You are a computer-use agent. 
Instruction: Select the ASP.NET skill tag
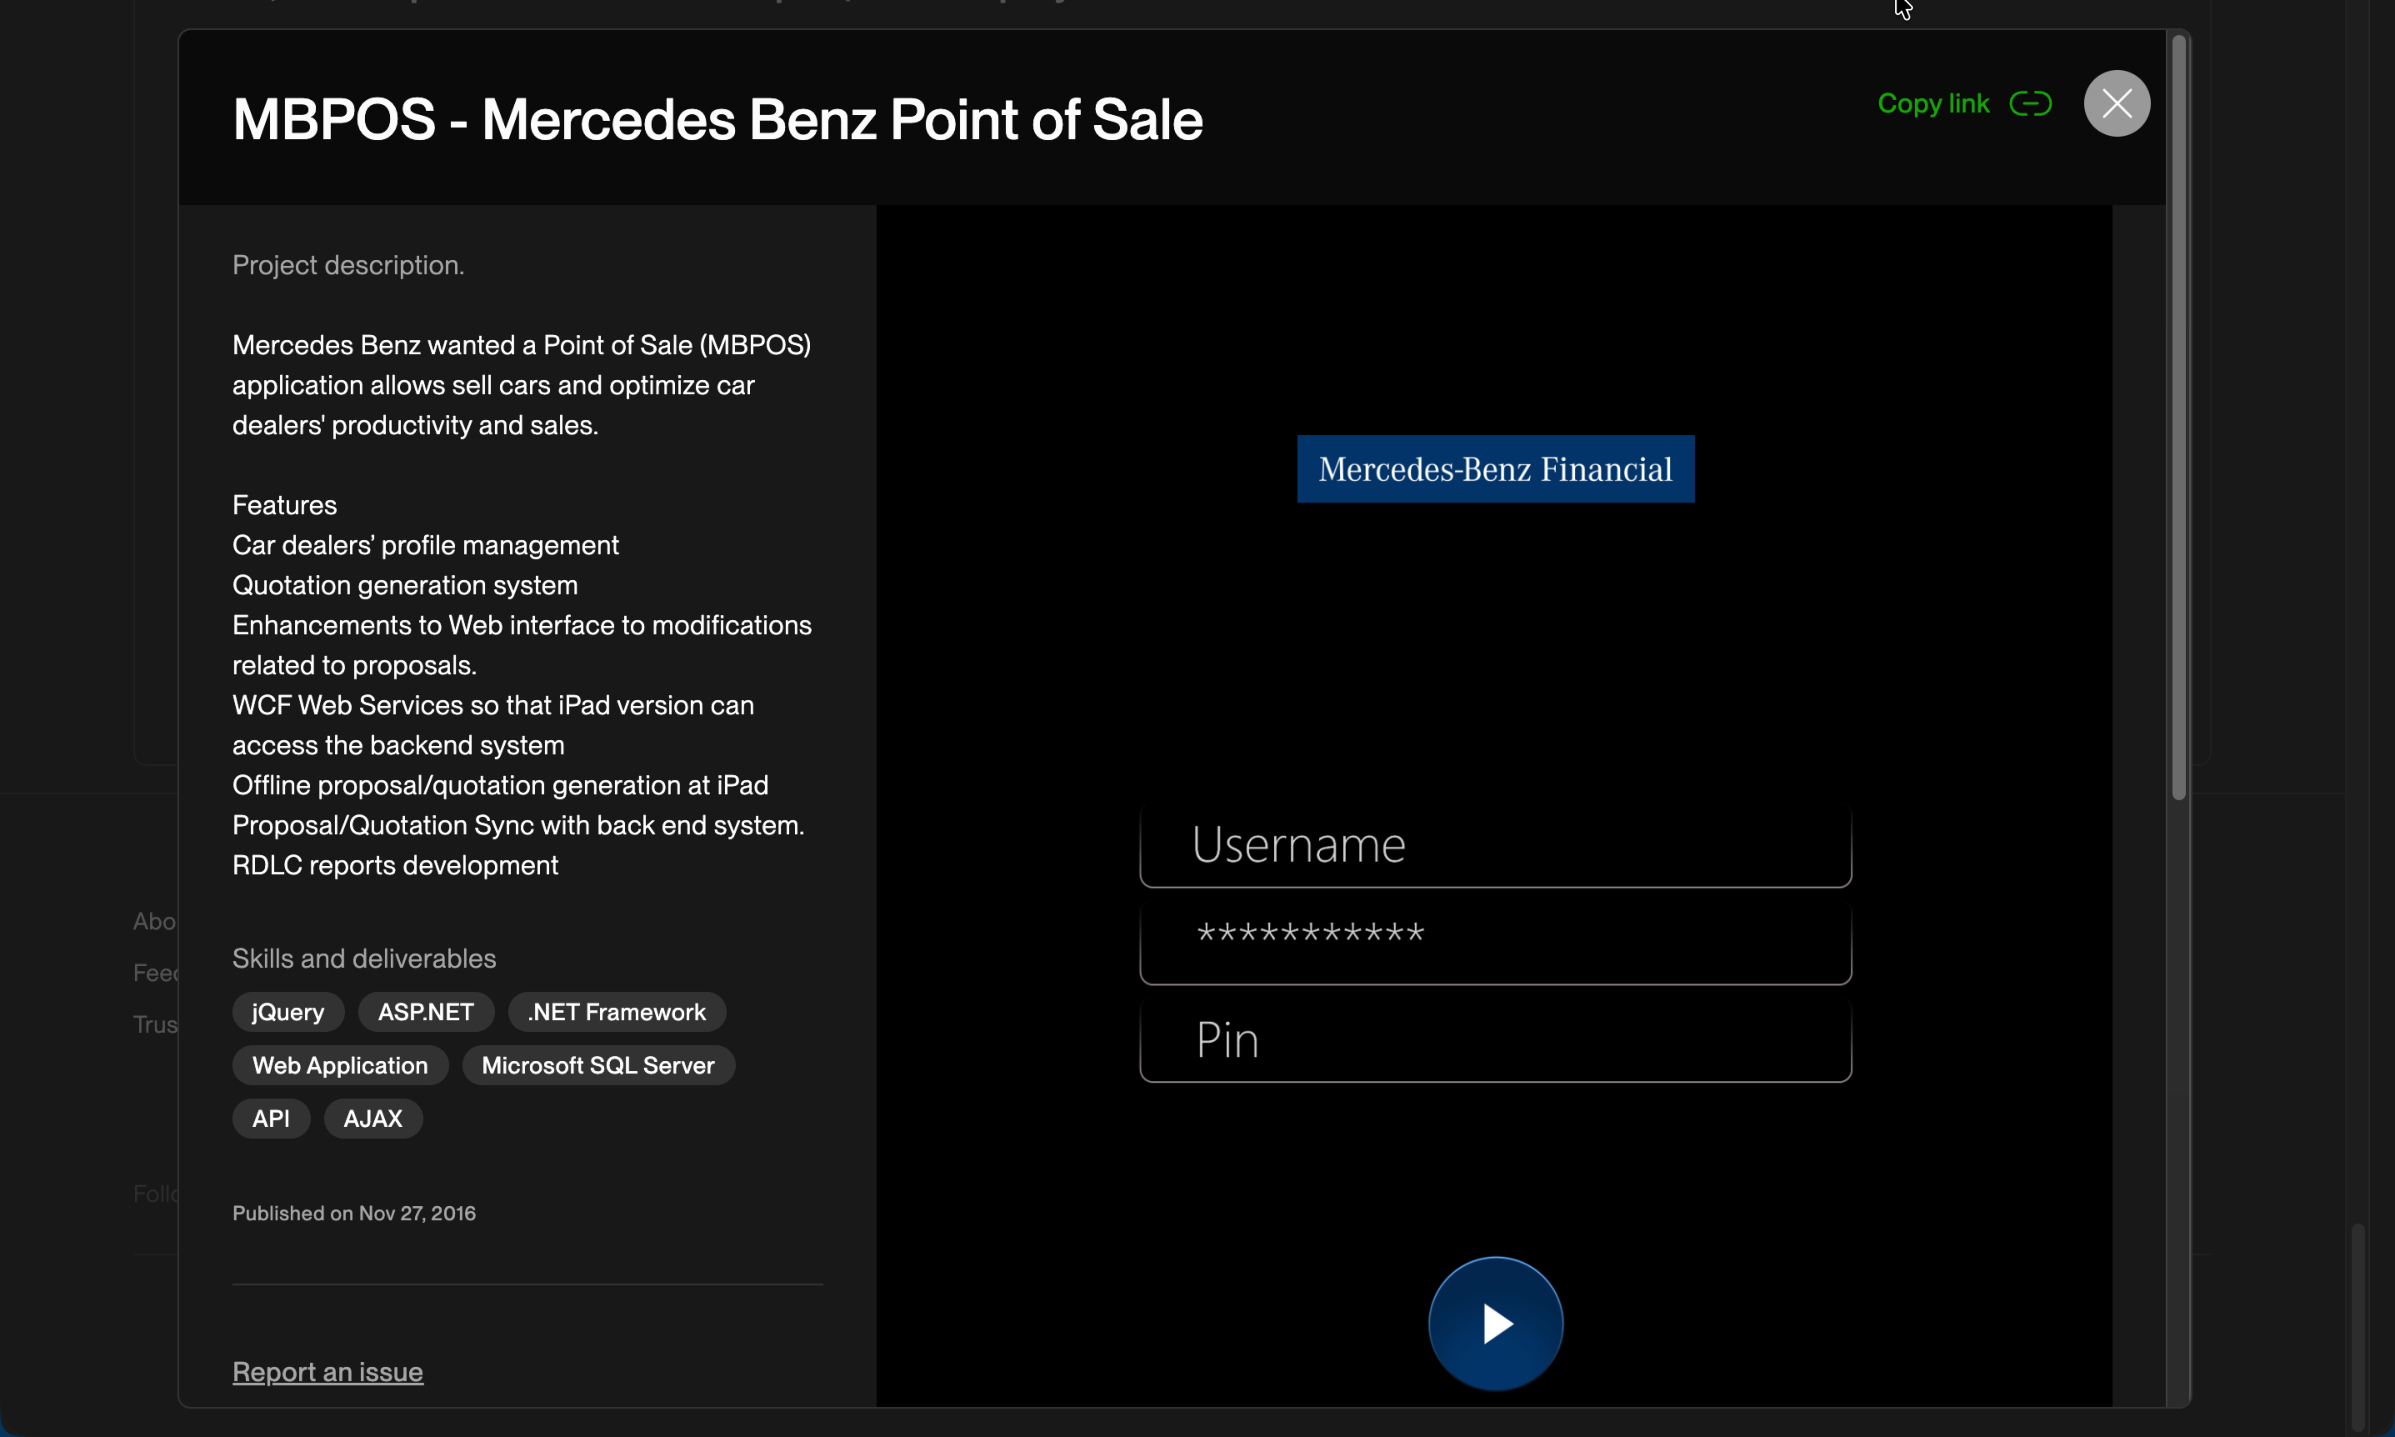tap(426, 1011)
